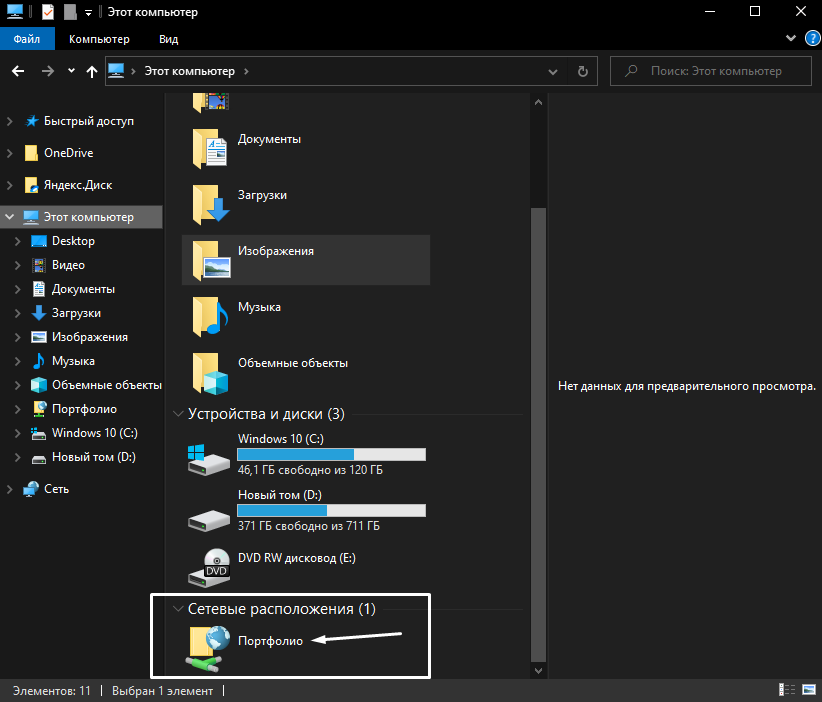Screen dimensions: 822x702
Task: Collapse the Сетевые расположения group
Action: pos(178,609)
